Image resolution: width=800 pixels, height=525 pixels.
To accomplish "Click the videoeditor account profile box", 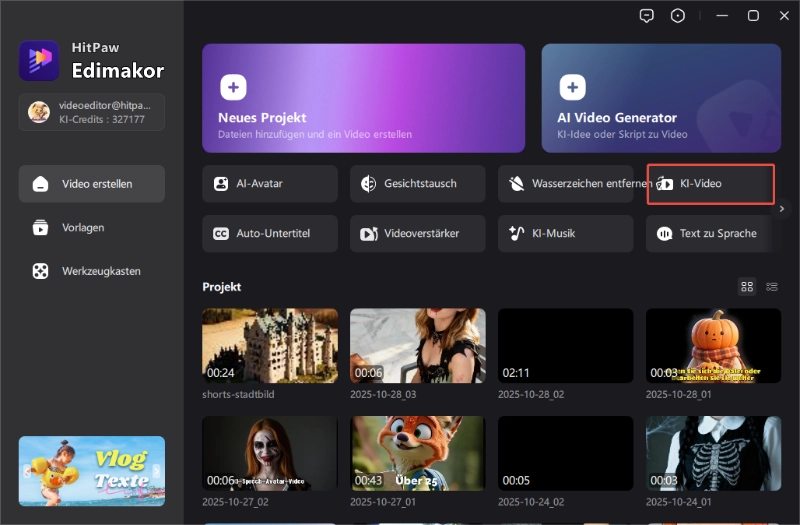I will 92,112.
